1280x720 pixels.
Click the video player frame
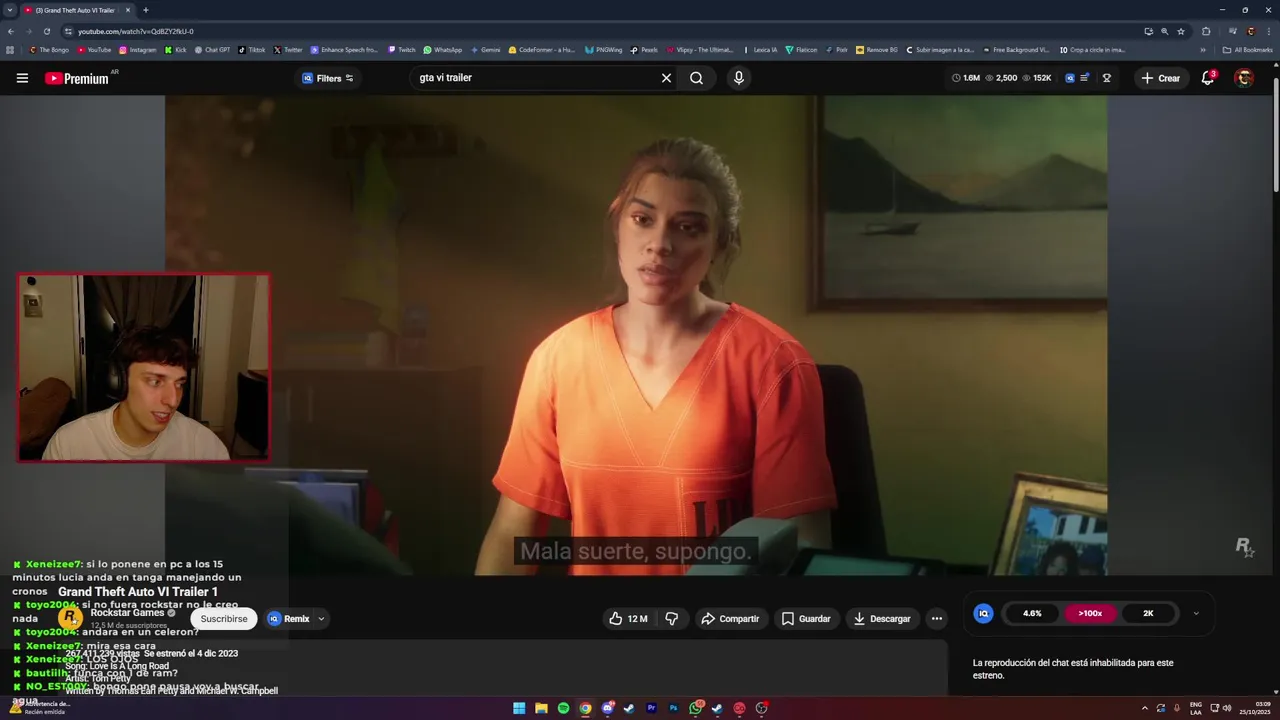(x=636, y=335)
